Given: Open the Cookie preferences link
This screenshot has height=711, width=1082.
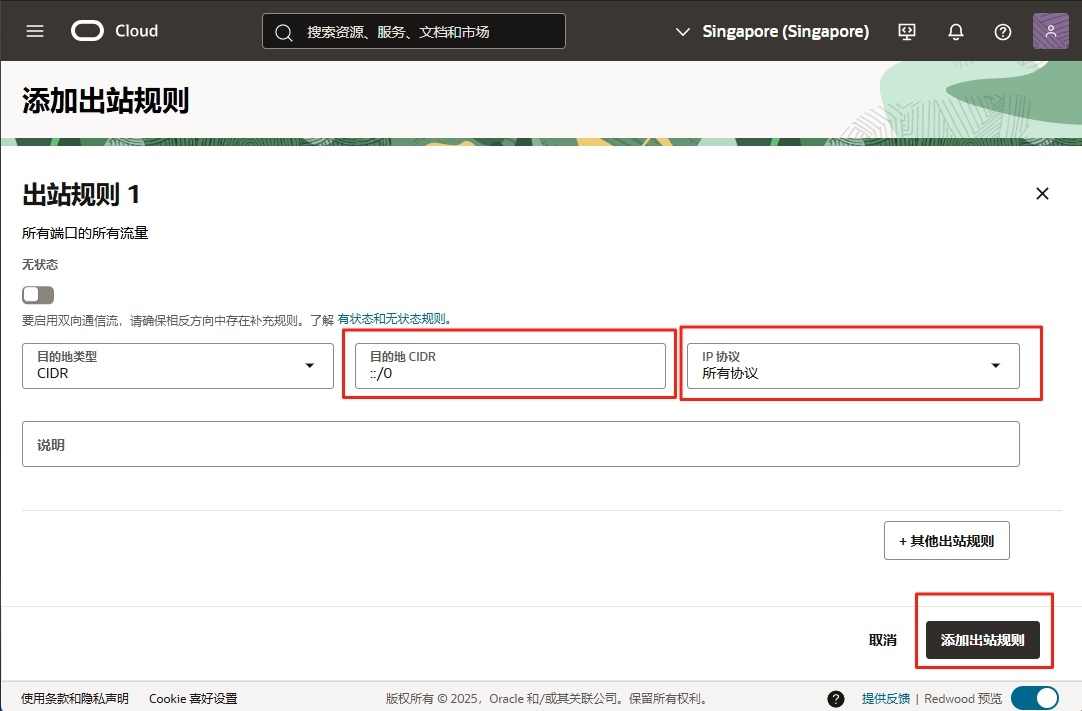Looking at the screenshot, I should 193,698.
